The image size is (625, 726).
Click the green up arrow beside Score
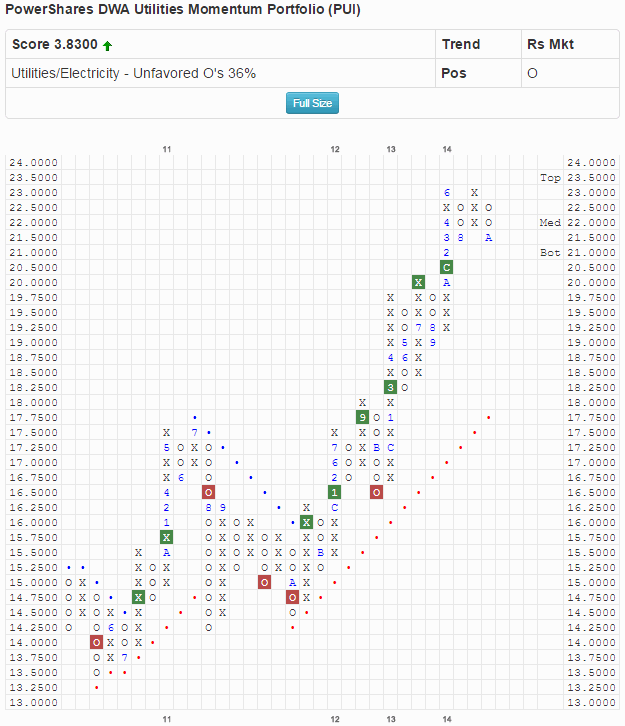[x=107, y=45]
